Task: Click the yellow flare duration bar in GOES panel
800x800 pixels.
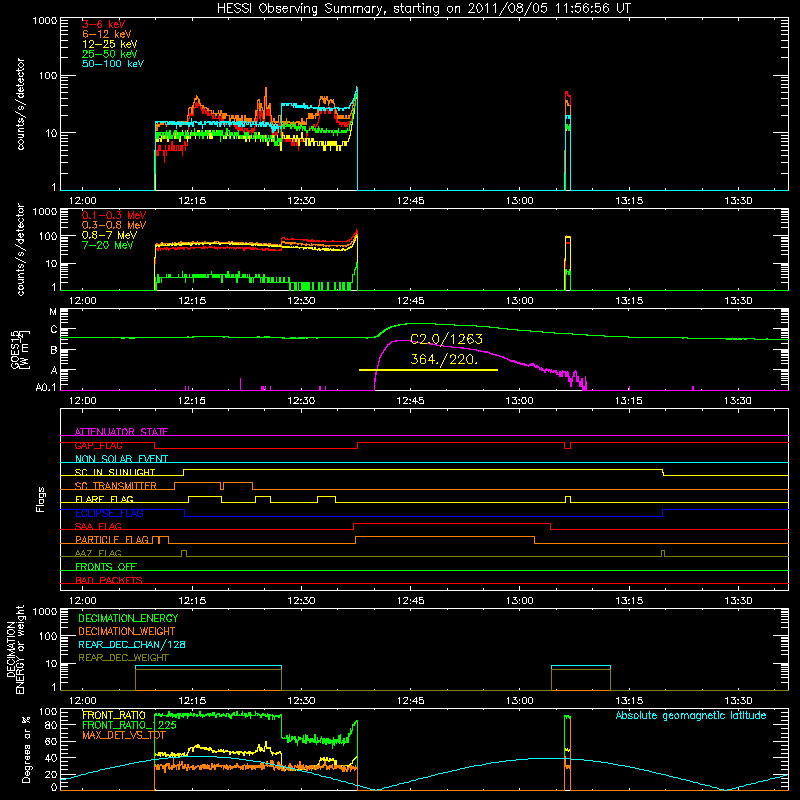Action: [428, 370]
